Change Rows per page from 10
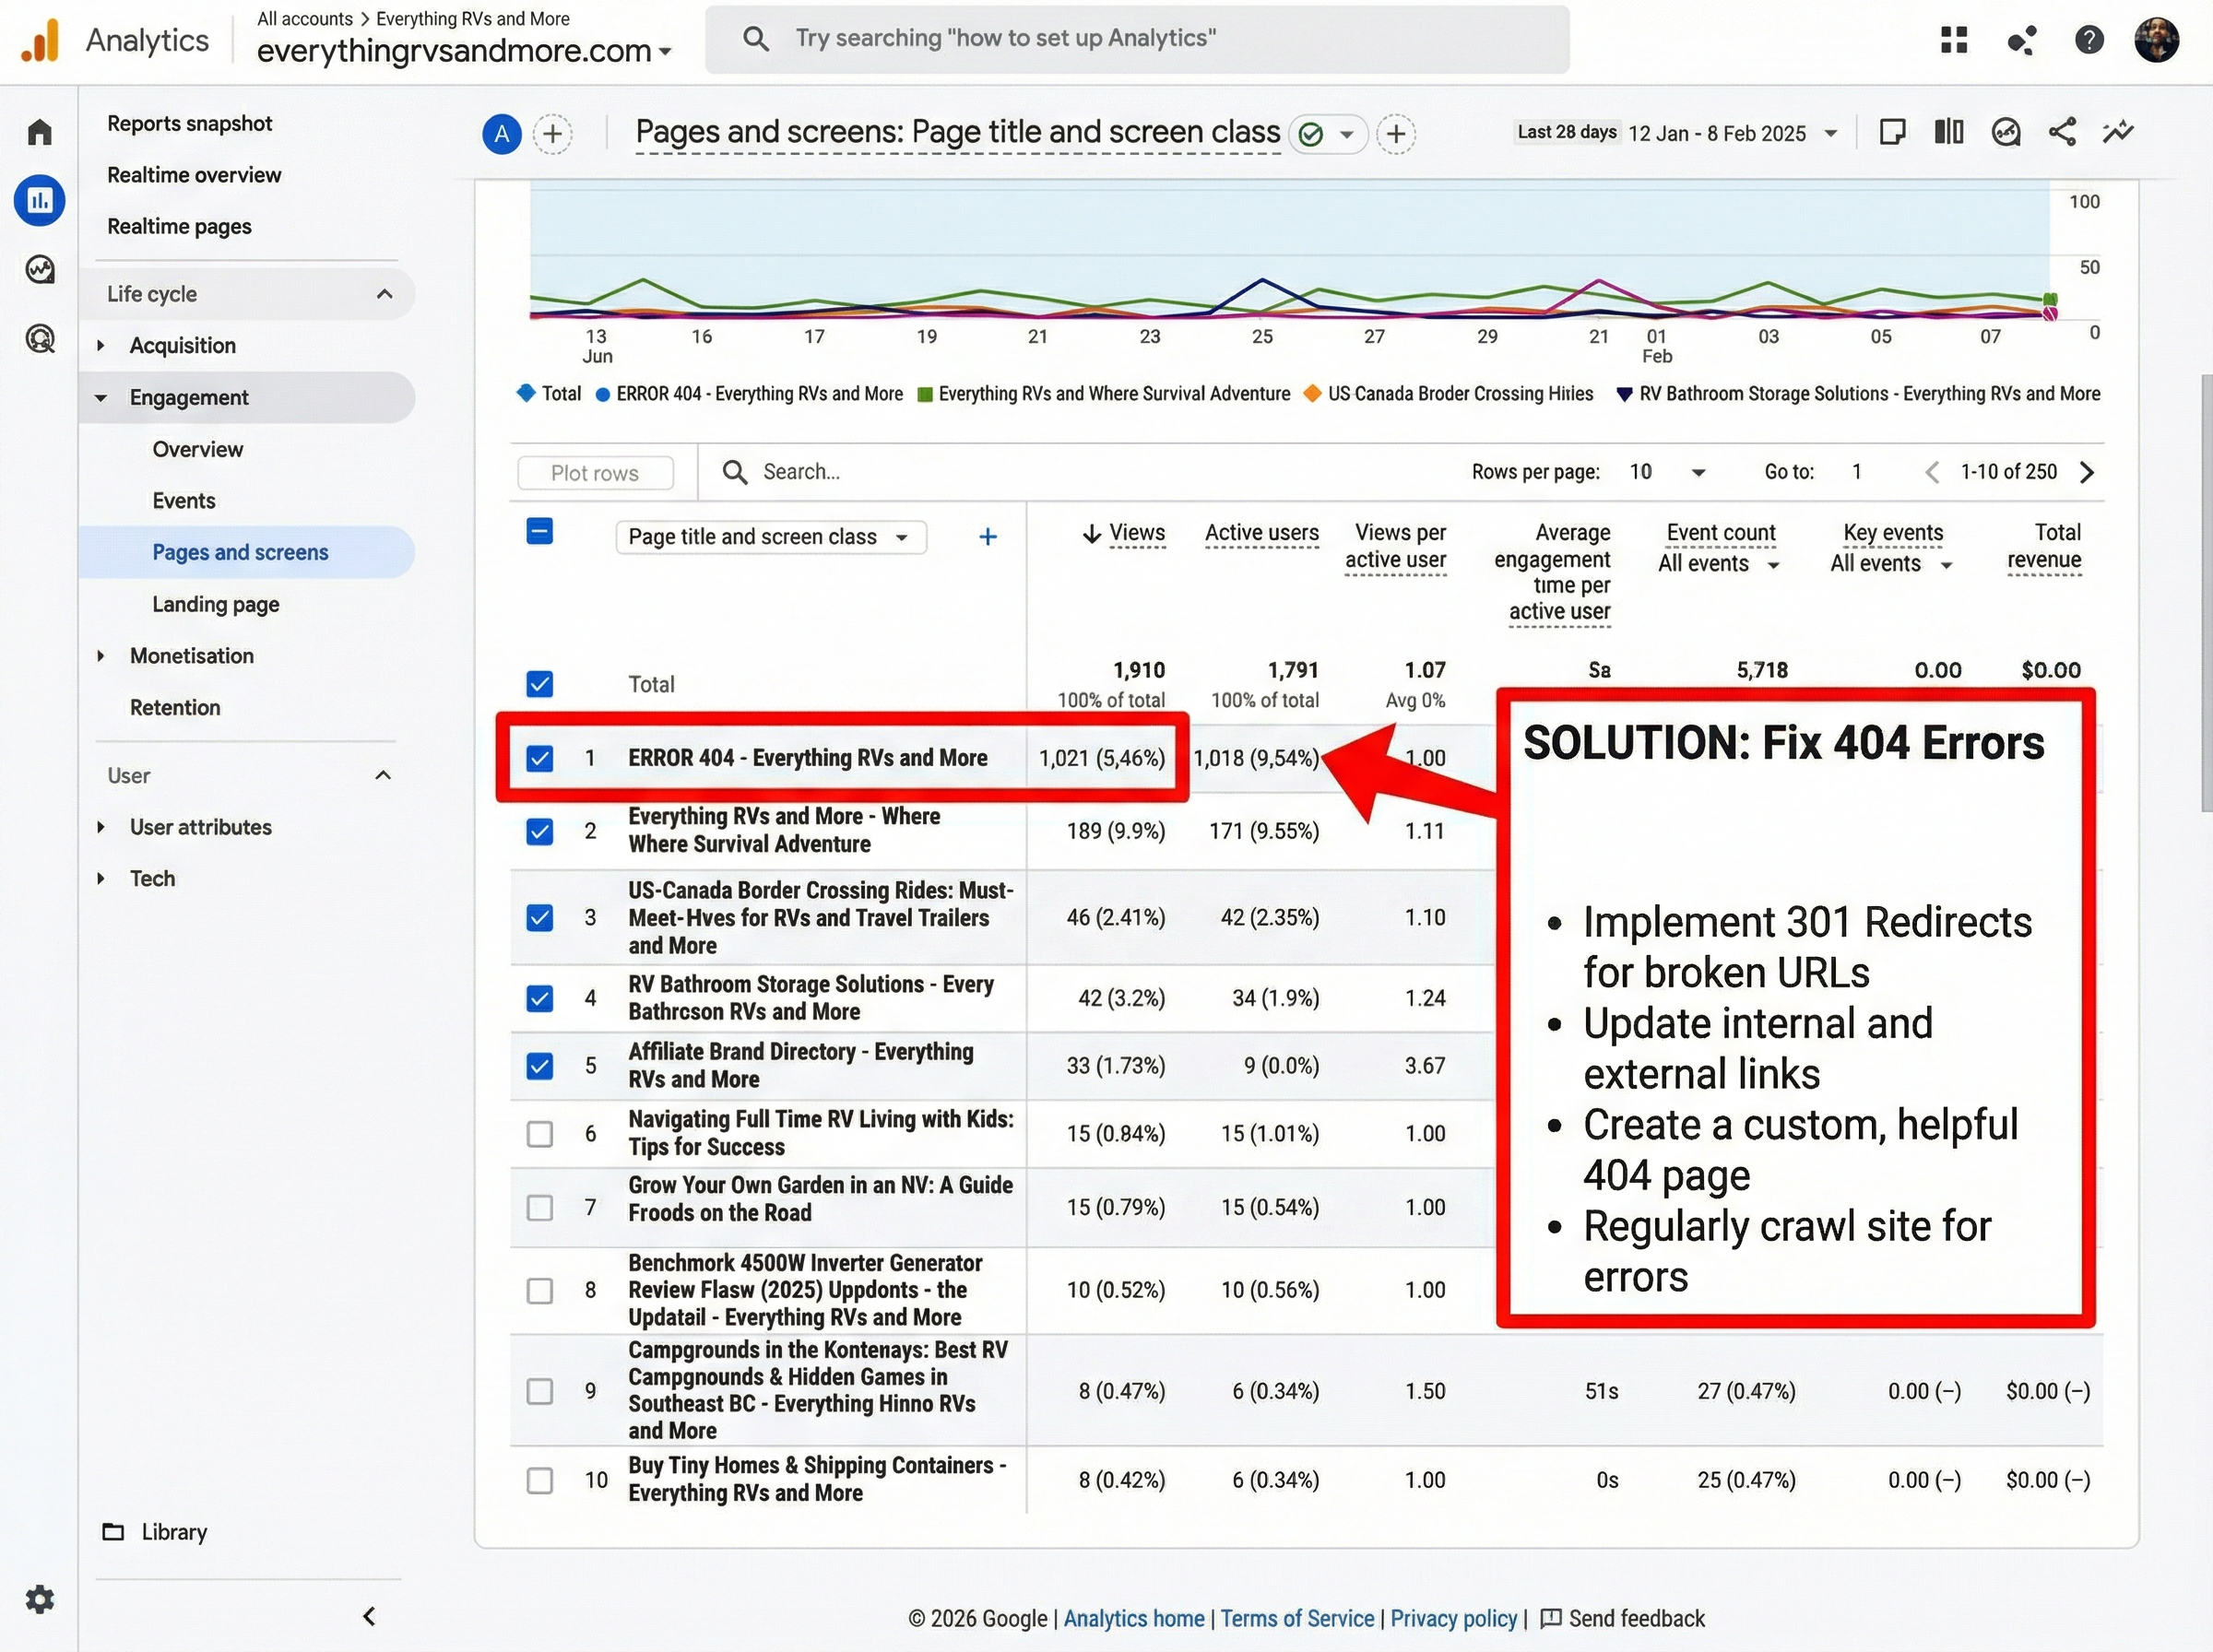This screenshot has height=1652, width=2213. point(1668,471)
